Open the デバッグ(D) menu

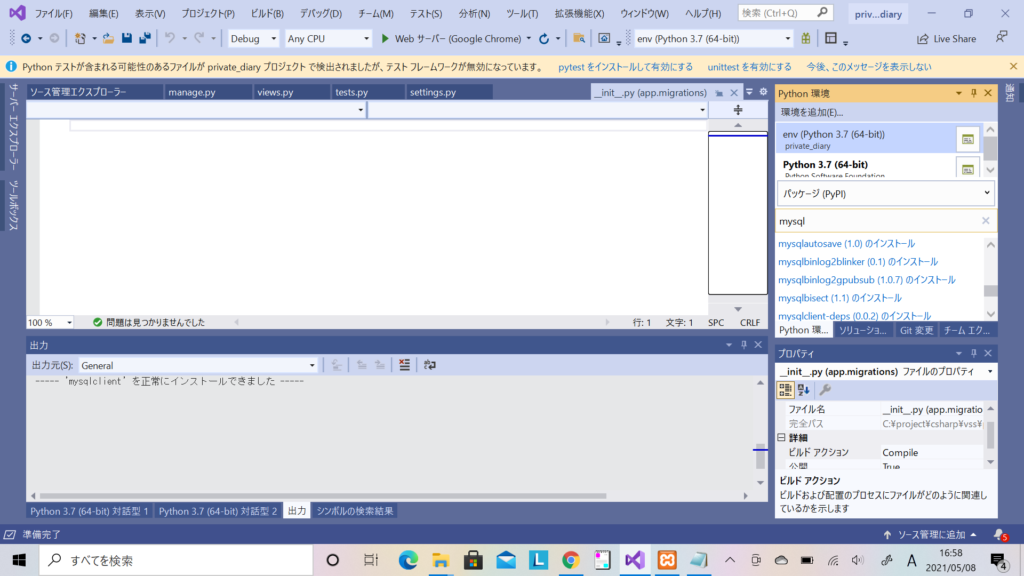click(321, 13)
